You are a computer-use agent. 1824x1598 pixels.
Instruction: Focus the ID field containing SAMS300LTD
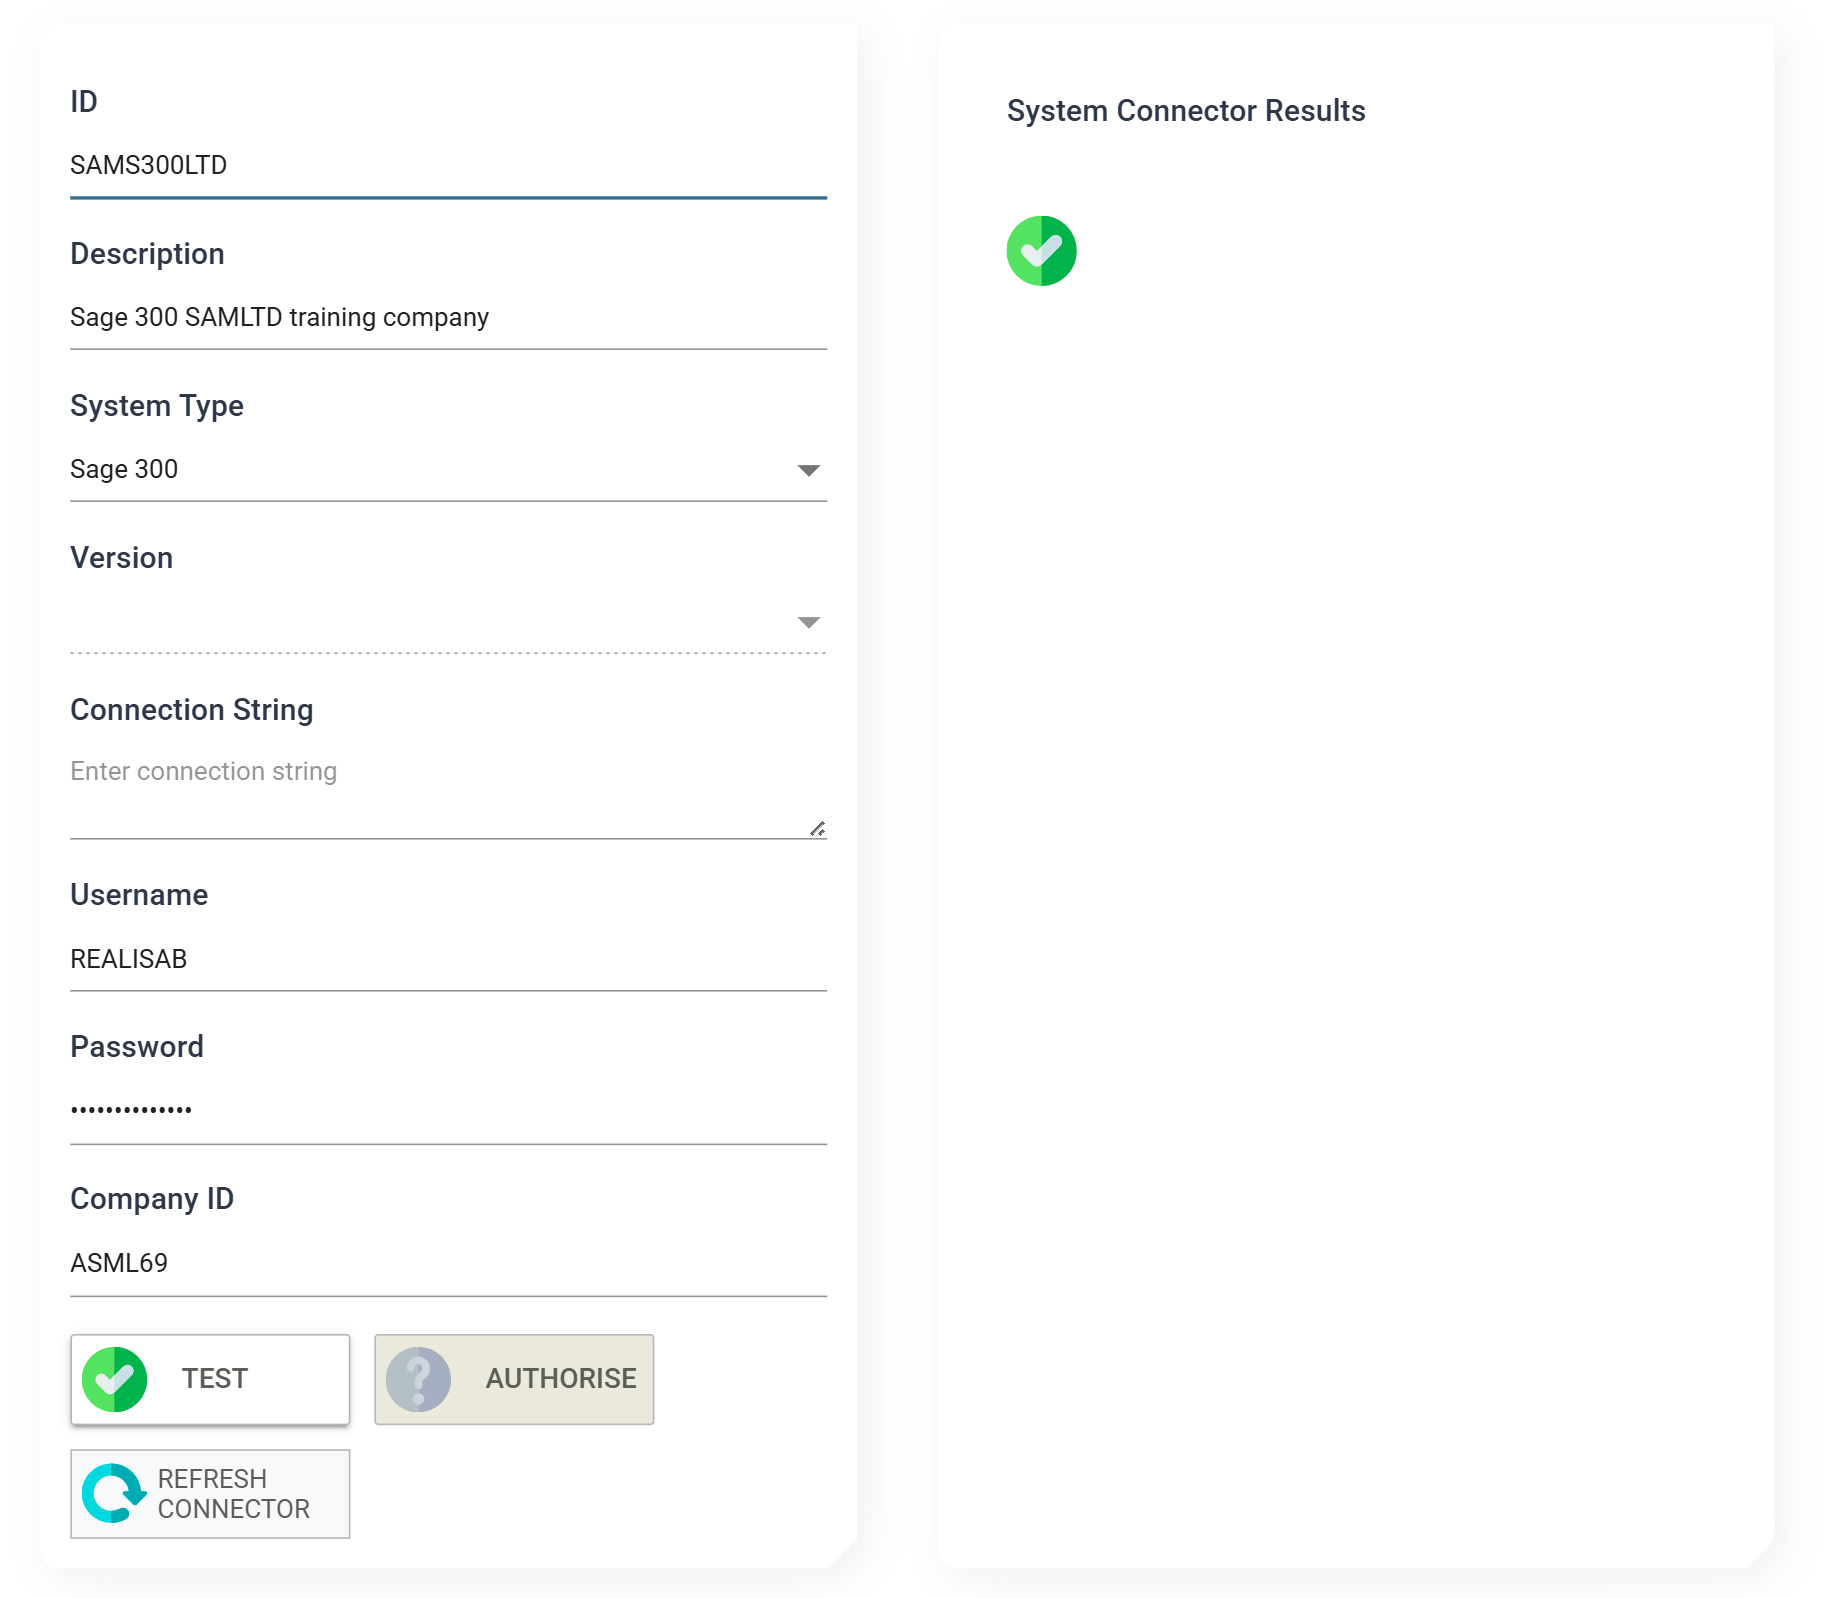pos(448,166)
